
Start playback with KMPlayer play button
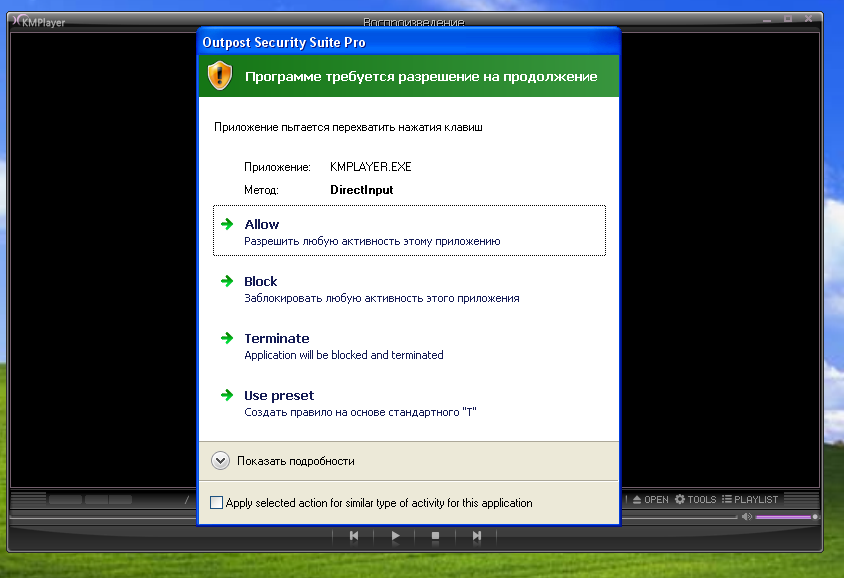point(395,536)
